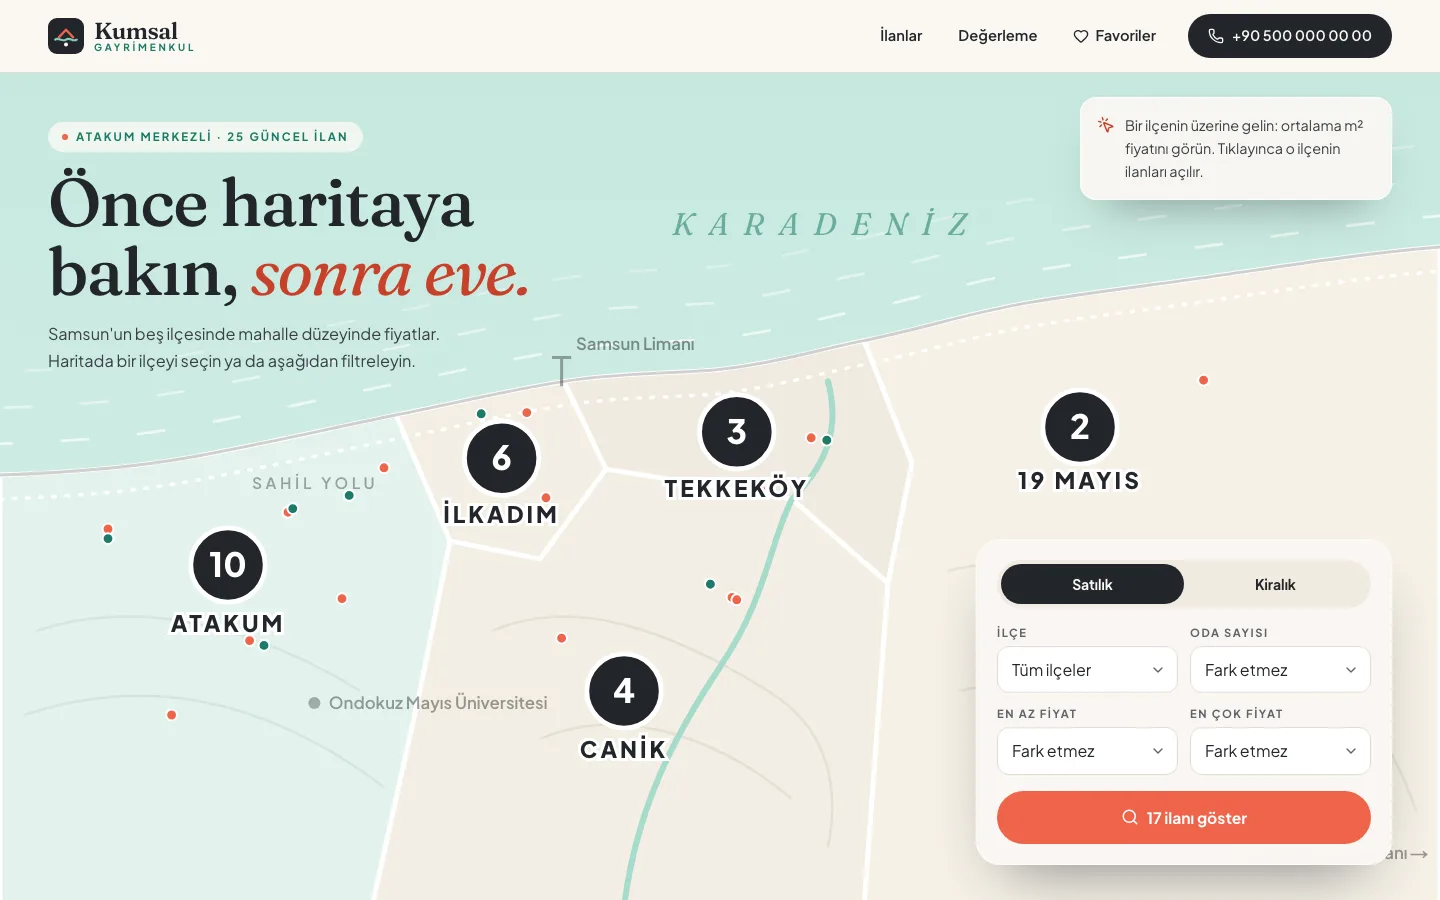Switch to Satılık listings
1440x900 pixels.
click(1092, 584)
